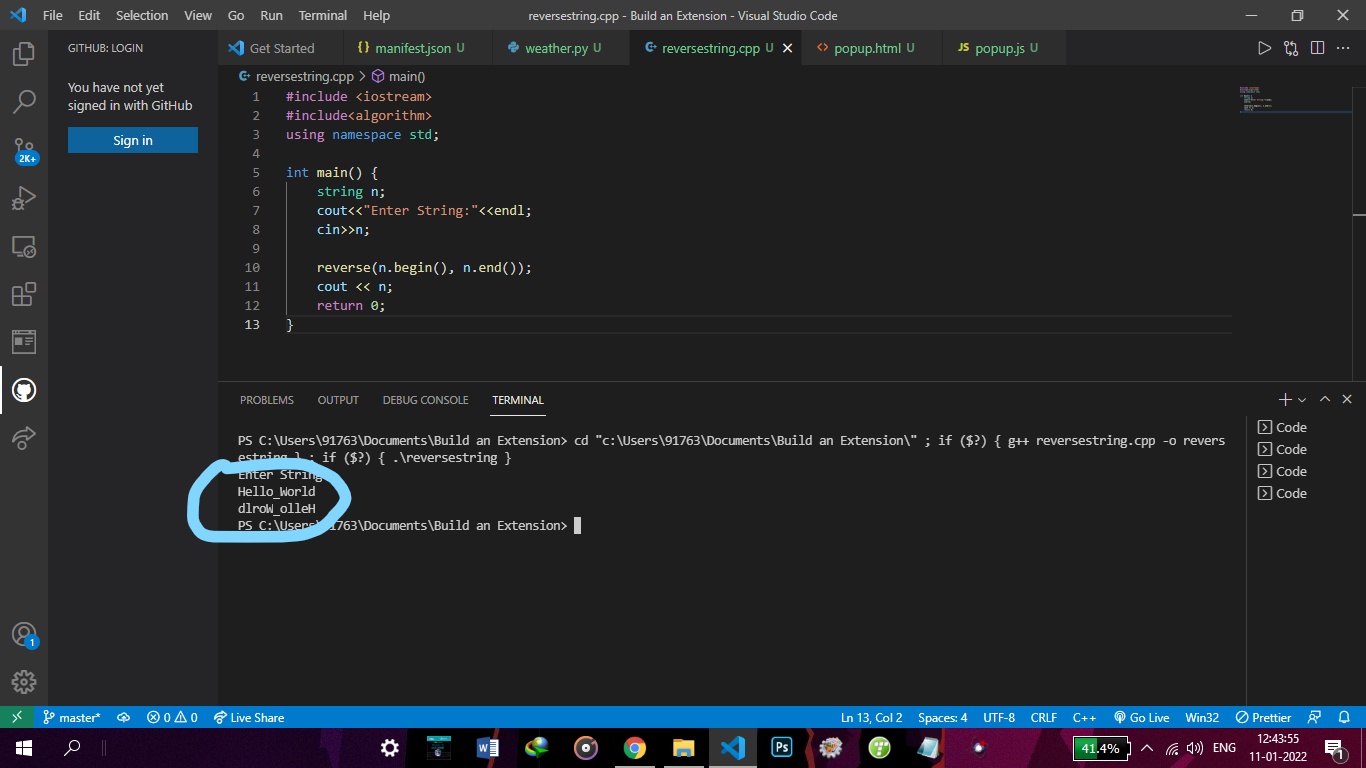Viewport: 1366px width, 768px height.
Task: Change the UTF-8 encoding setting
Action: 999,717
